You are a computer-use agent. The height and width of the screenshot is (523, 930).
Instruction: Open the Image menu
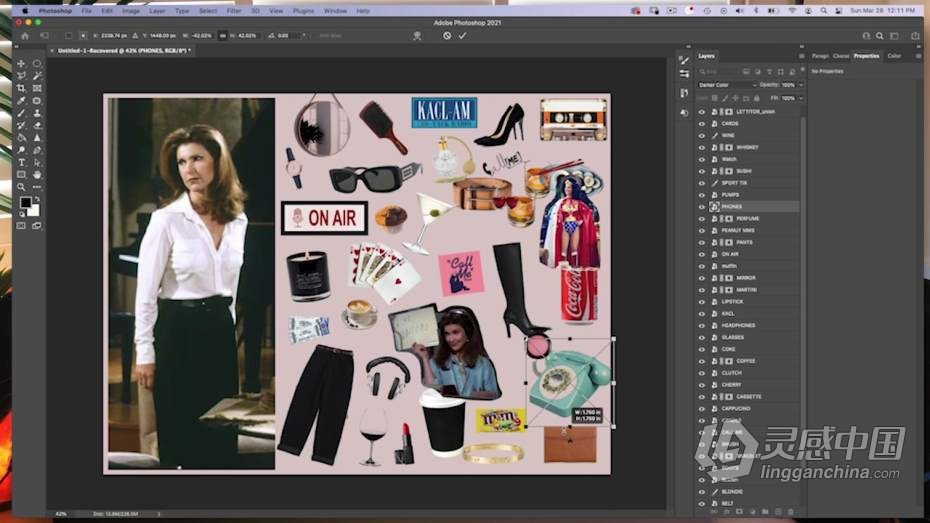pos(131,11)
